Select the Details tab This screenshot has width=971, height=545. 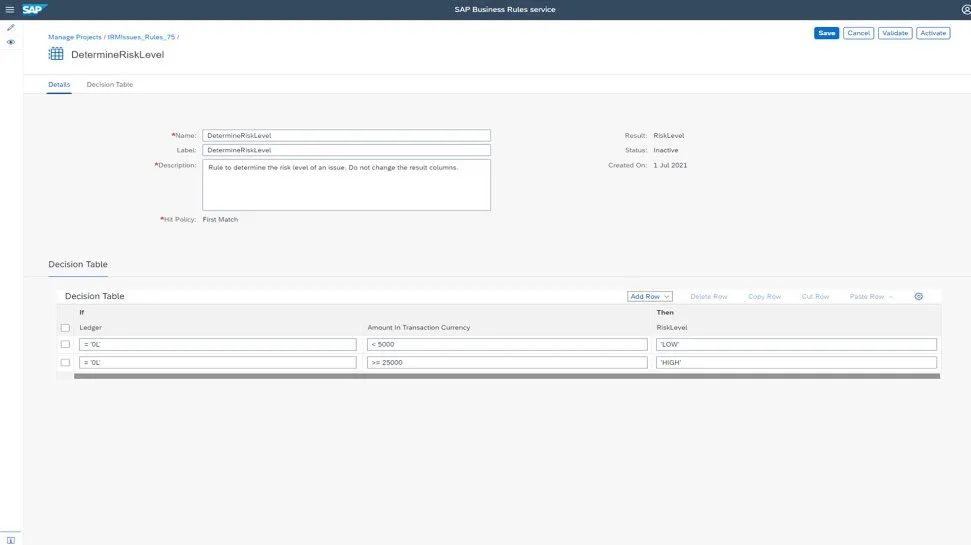[x=59, y=85]
